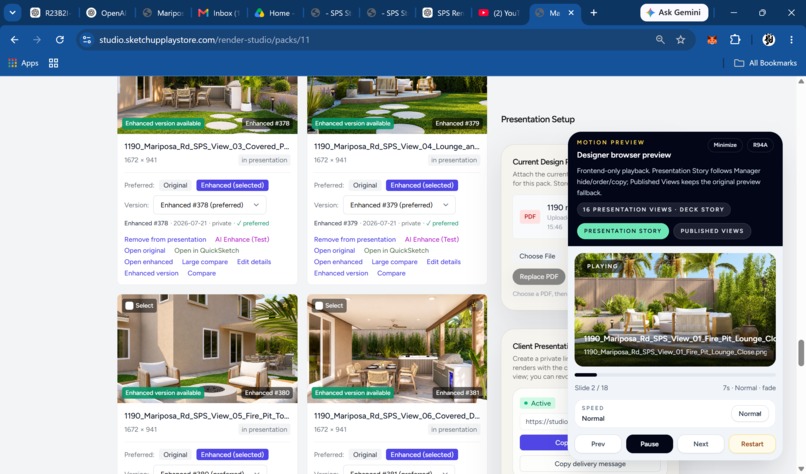The height and width of the screenshot is (474, 806).
Task: Switch to the OpenAI tab
Action: click(x=107, y=13)
